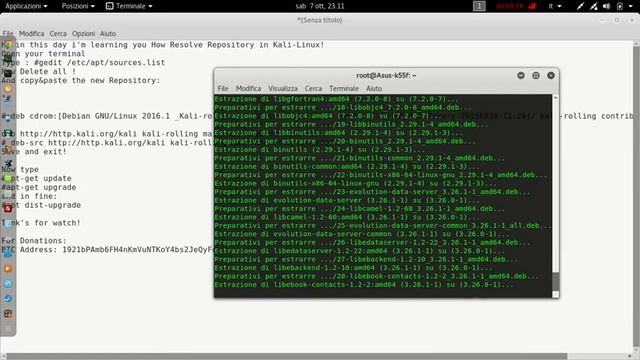Maximize the Senza titolo editor window

pos(617,20)
